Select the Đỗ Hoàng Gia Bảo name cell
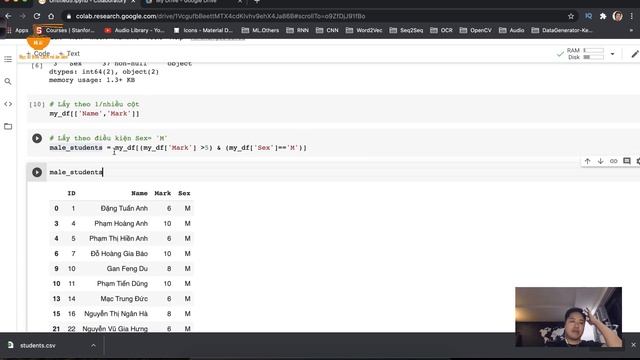The image size is (640, 360). pos(119,253)
